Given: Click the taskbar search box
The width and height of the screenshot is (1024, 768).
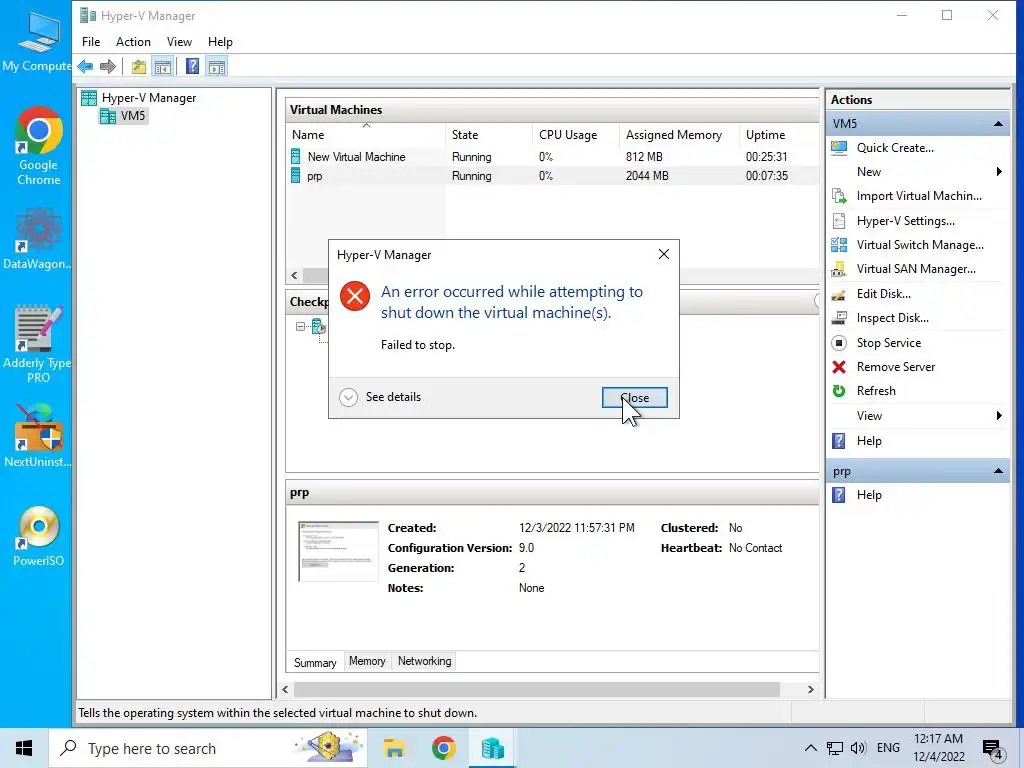Looking at the screenshot, I should pos(208,748).
